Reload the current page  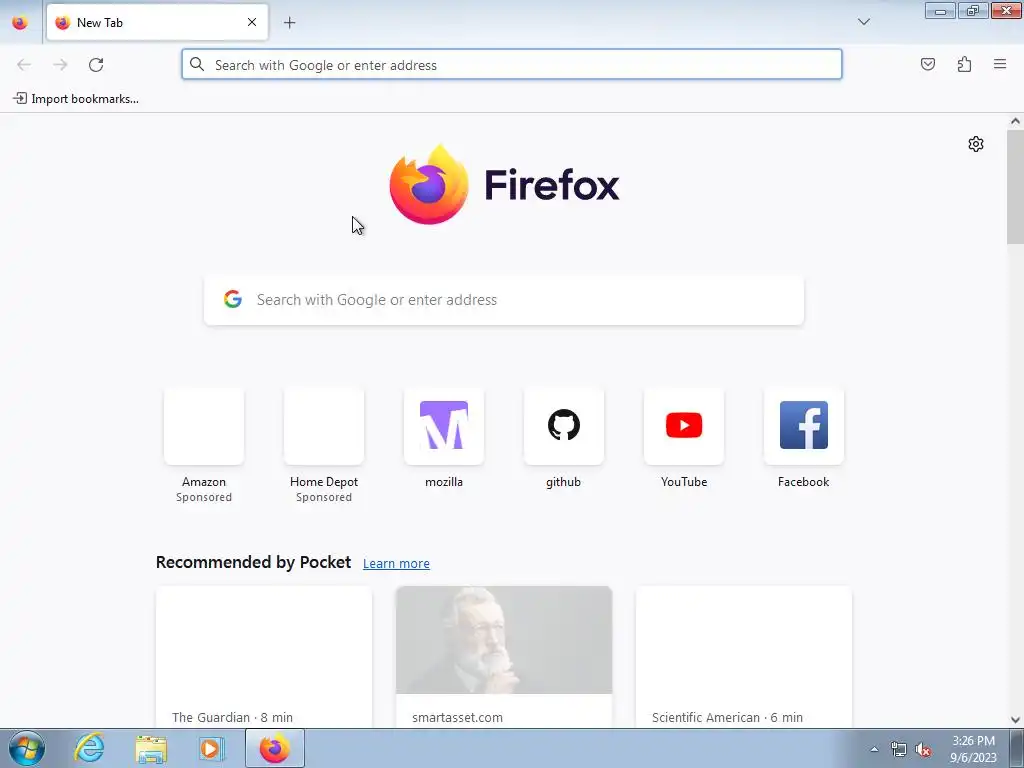click(96, 65)
